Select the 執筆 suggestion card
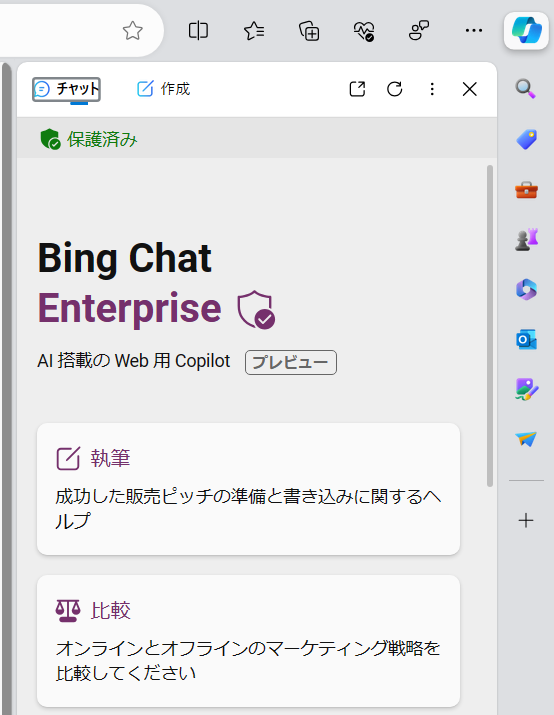This screenshot has width=554, height=715. [x=249, y=489]
